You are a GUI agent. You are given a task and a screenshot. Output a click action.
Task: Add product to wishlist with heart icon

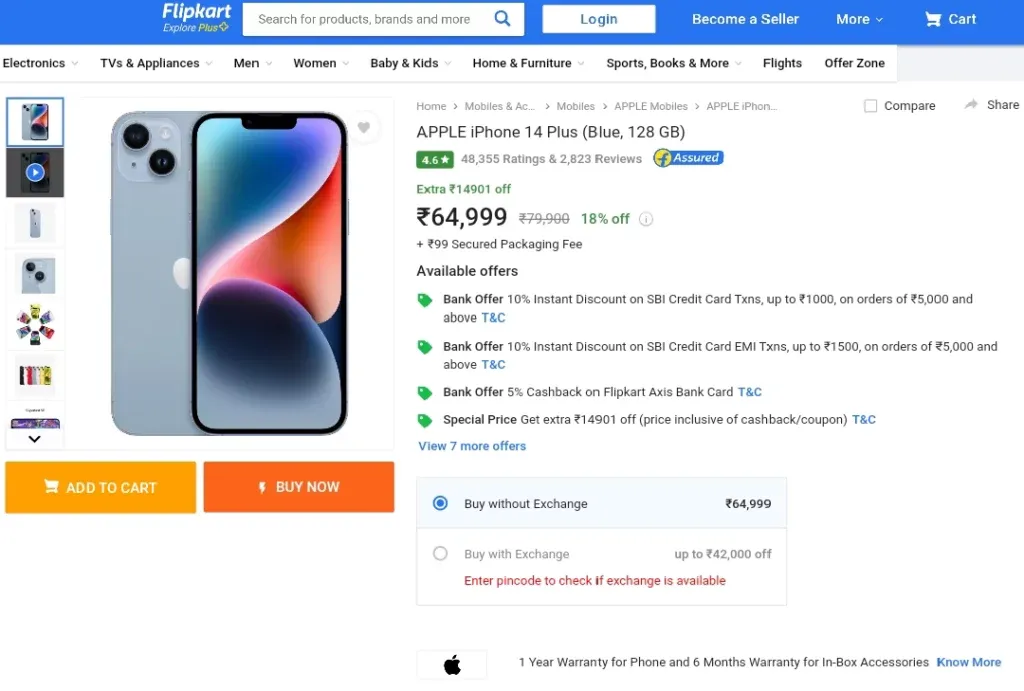click(364, 128)
